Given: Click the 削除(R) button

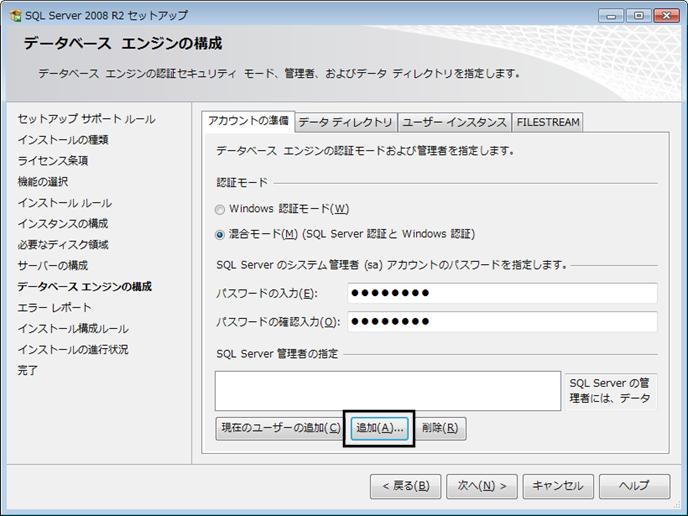Looking at the screenshot, I should point(440,428).
